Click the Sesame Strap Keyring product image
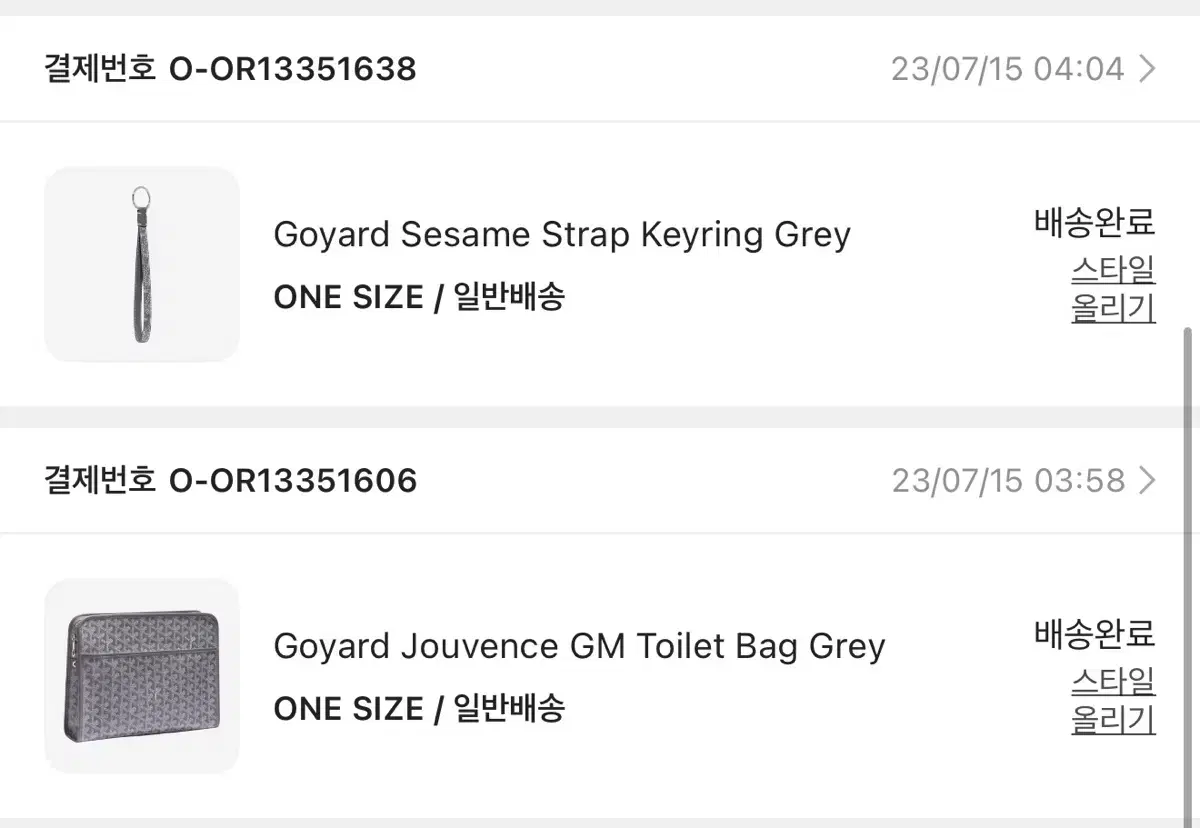This screenshot has width=1200, height=828. (x=141, y=264)
